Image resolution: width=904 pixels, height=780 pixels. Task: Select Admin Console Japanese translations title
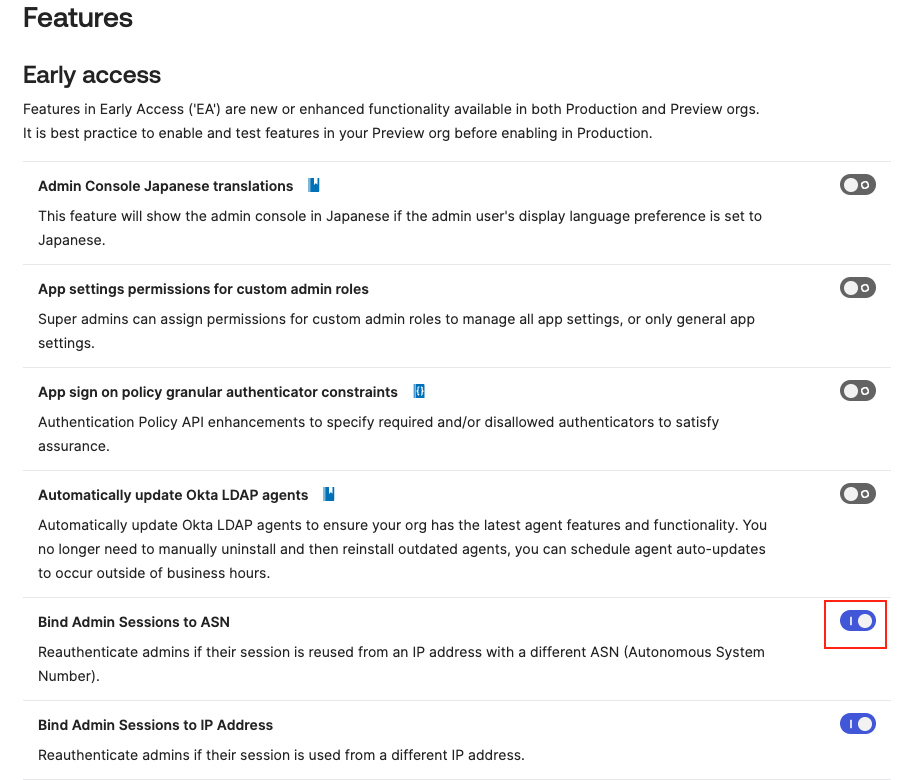pyautogui.click(x=165, y=186)
